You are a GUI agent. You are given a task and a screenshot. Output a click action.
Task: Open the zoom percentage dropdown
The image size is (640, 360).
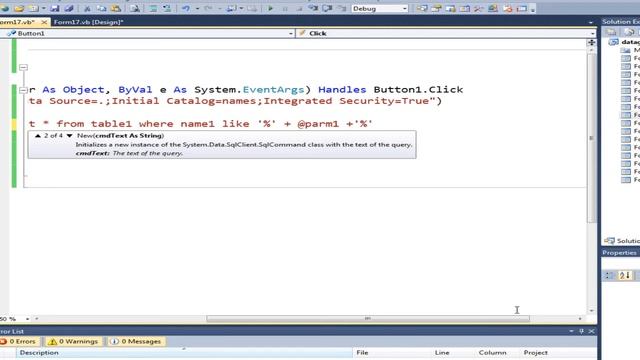coord(27,318)
